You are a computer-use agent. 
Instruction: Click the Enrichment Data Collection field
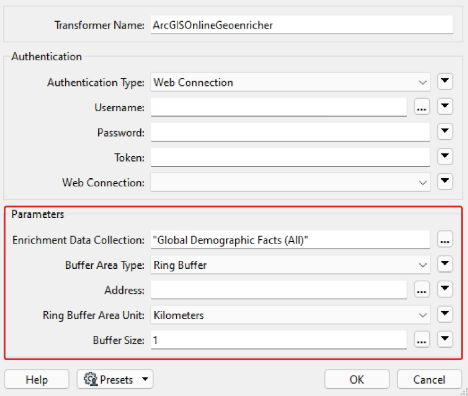pos(290,240)
